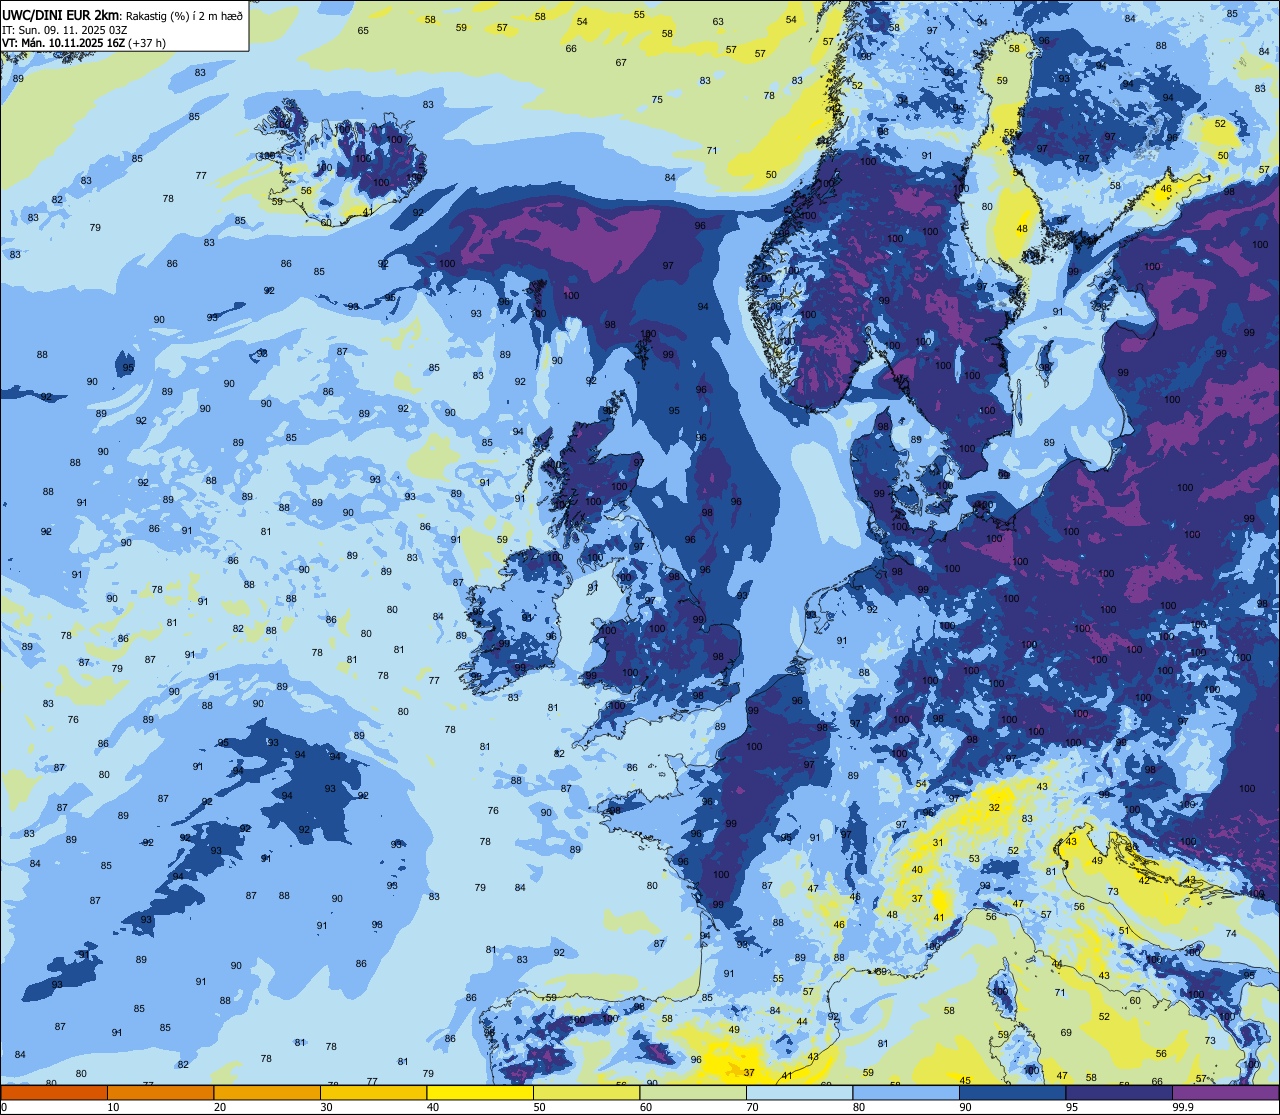This screenshot has width=1280, height=1115.
Task: Click the legend label '70'
Action: 752,1107
